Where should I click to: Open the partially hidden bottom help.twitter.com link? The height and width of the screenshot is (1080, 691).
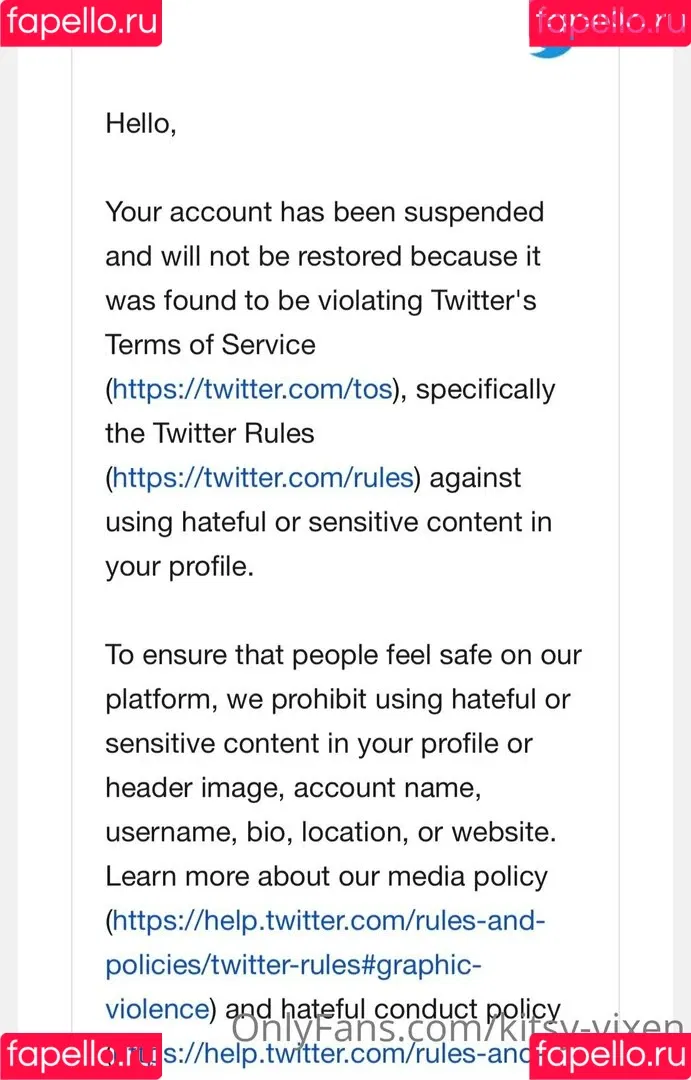[344, 1054]
